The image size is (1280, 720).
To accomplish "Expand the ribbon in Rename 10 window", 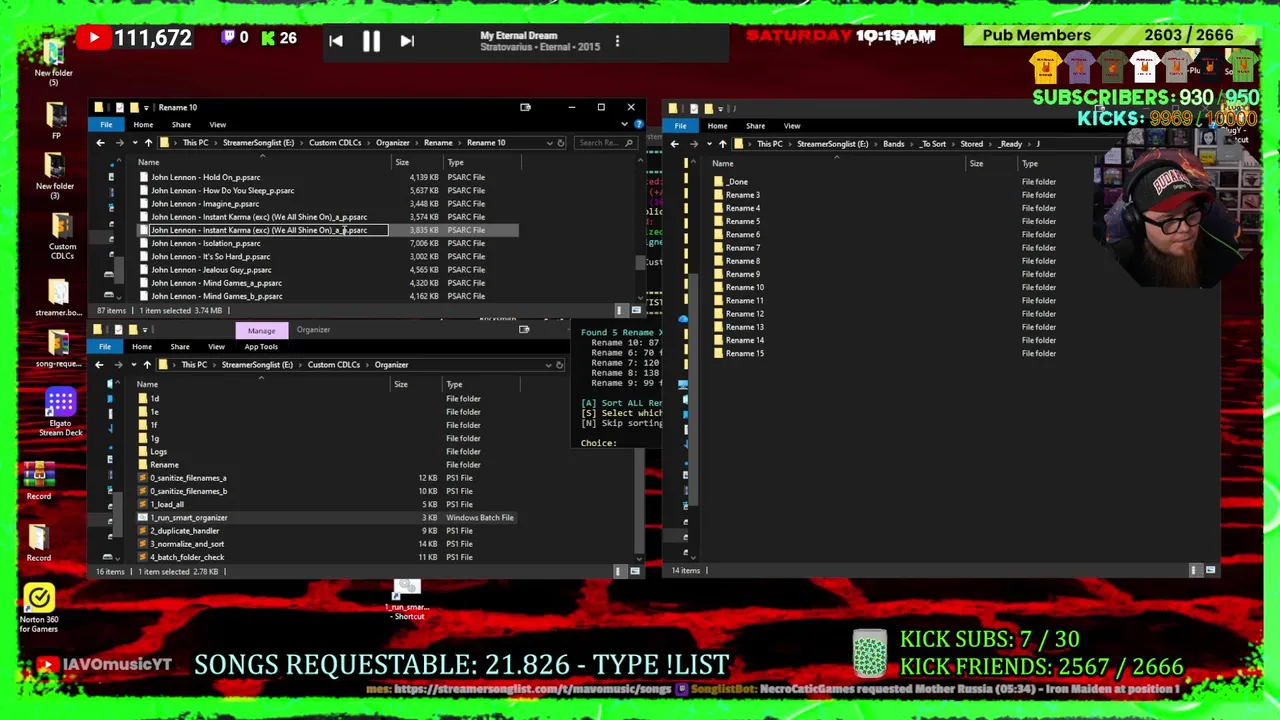I will click(625, 125).
